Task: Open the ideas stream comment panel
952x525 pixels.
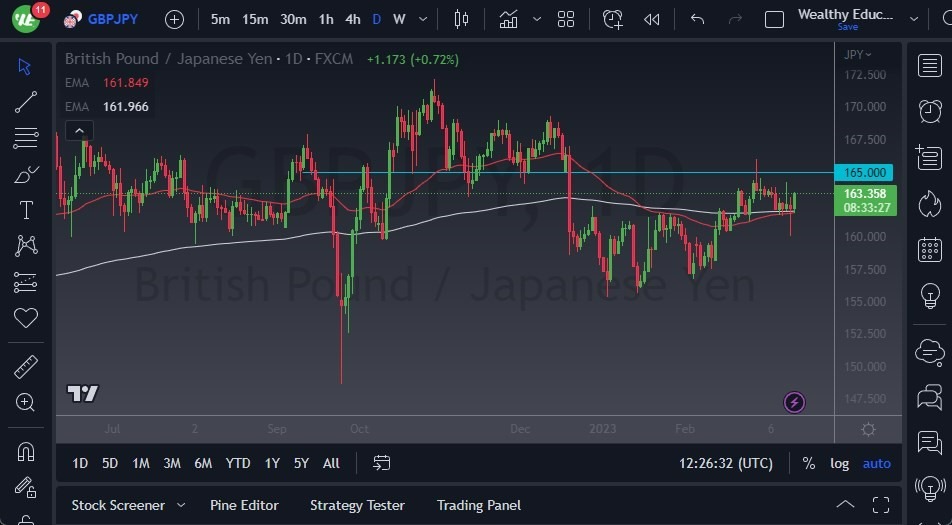Action: (930, 442)
